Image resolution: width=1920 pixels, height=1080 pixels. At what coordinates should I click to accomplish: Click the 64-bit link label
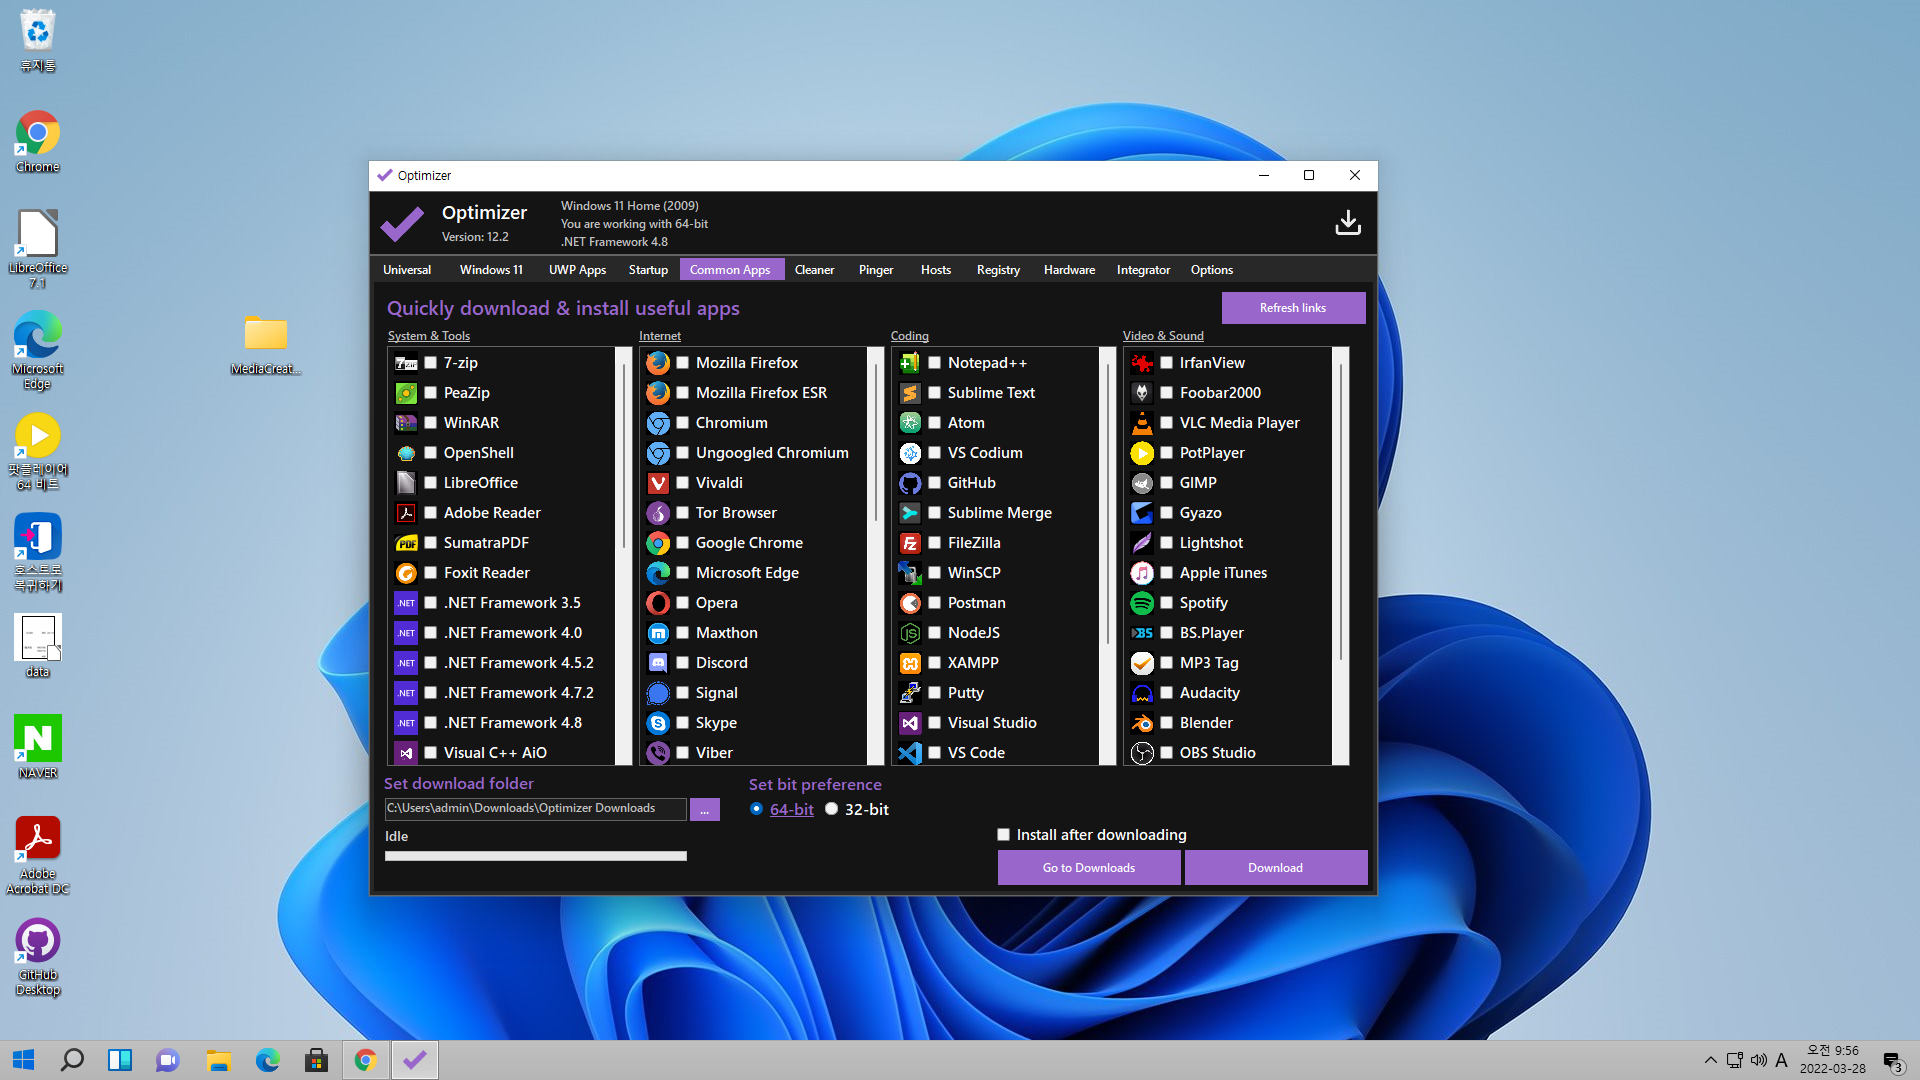tap(792, 810)
